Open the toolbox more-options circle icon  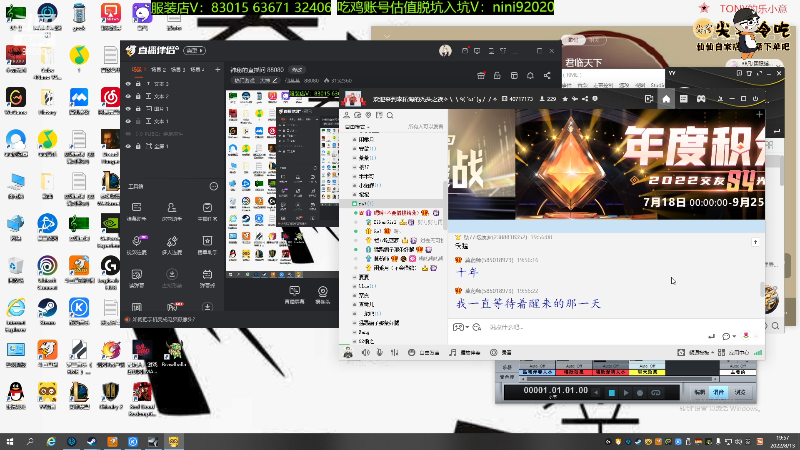214,187
